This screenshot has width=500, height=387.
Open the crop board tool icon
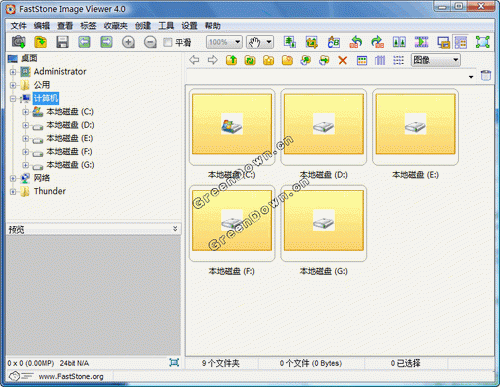point(312,42)
